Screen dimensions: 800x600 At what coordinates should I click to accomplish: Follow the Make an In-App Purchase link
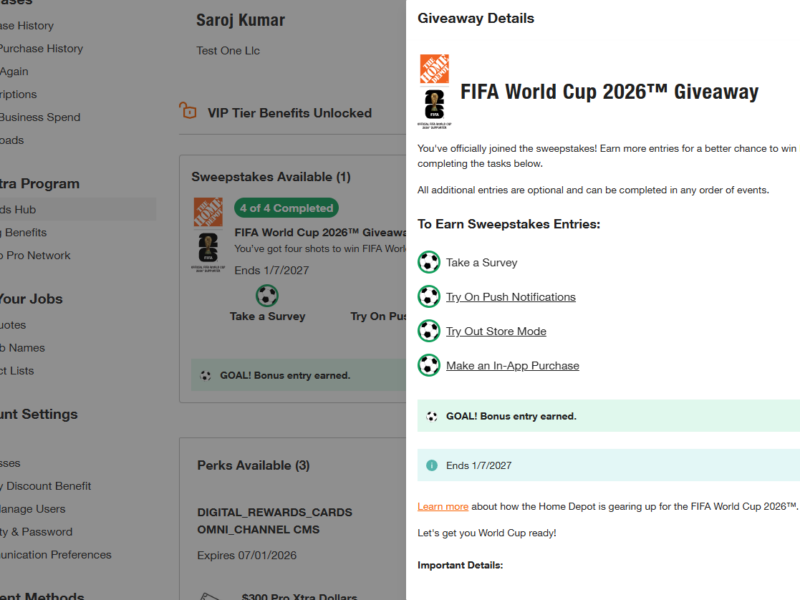[512, 366]
